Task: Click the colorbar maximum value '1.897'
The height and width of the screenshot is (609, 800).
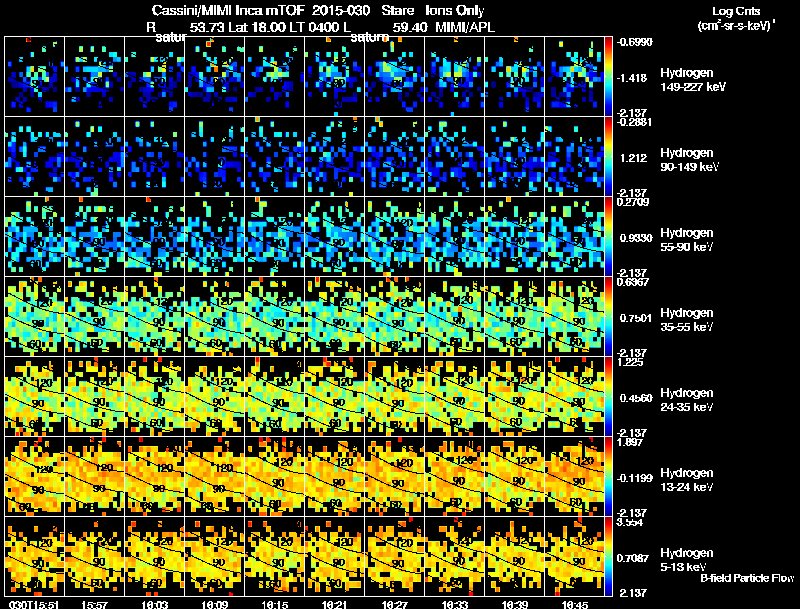Action: [x=630, y=442]
